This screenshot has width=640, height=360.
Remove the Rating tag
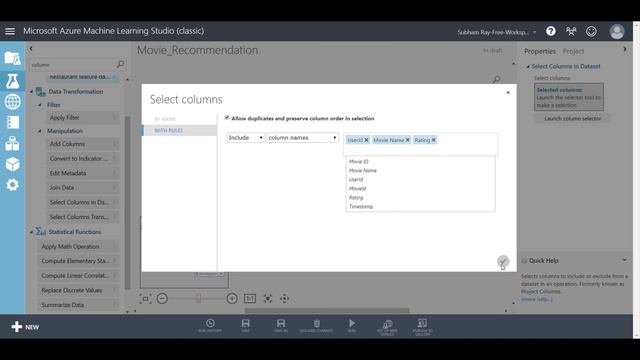[433, 140]
